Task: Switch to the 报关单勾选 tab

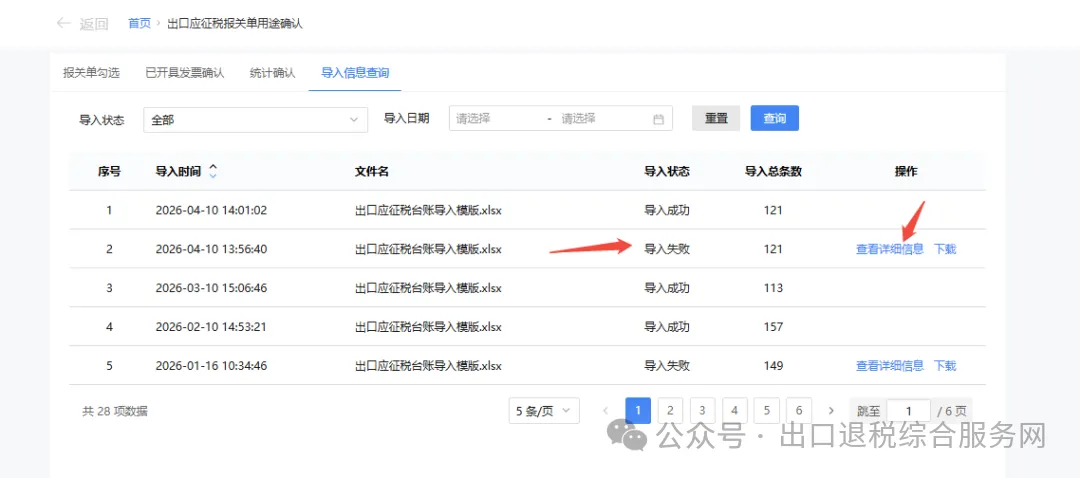Action: tap(91, 73)
